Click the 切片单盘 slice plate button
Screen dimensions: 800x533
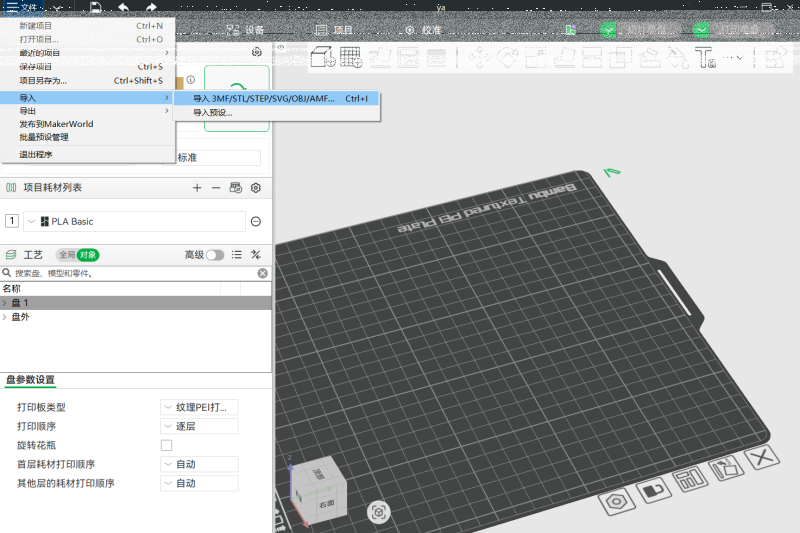click(648, 30)
